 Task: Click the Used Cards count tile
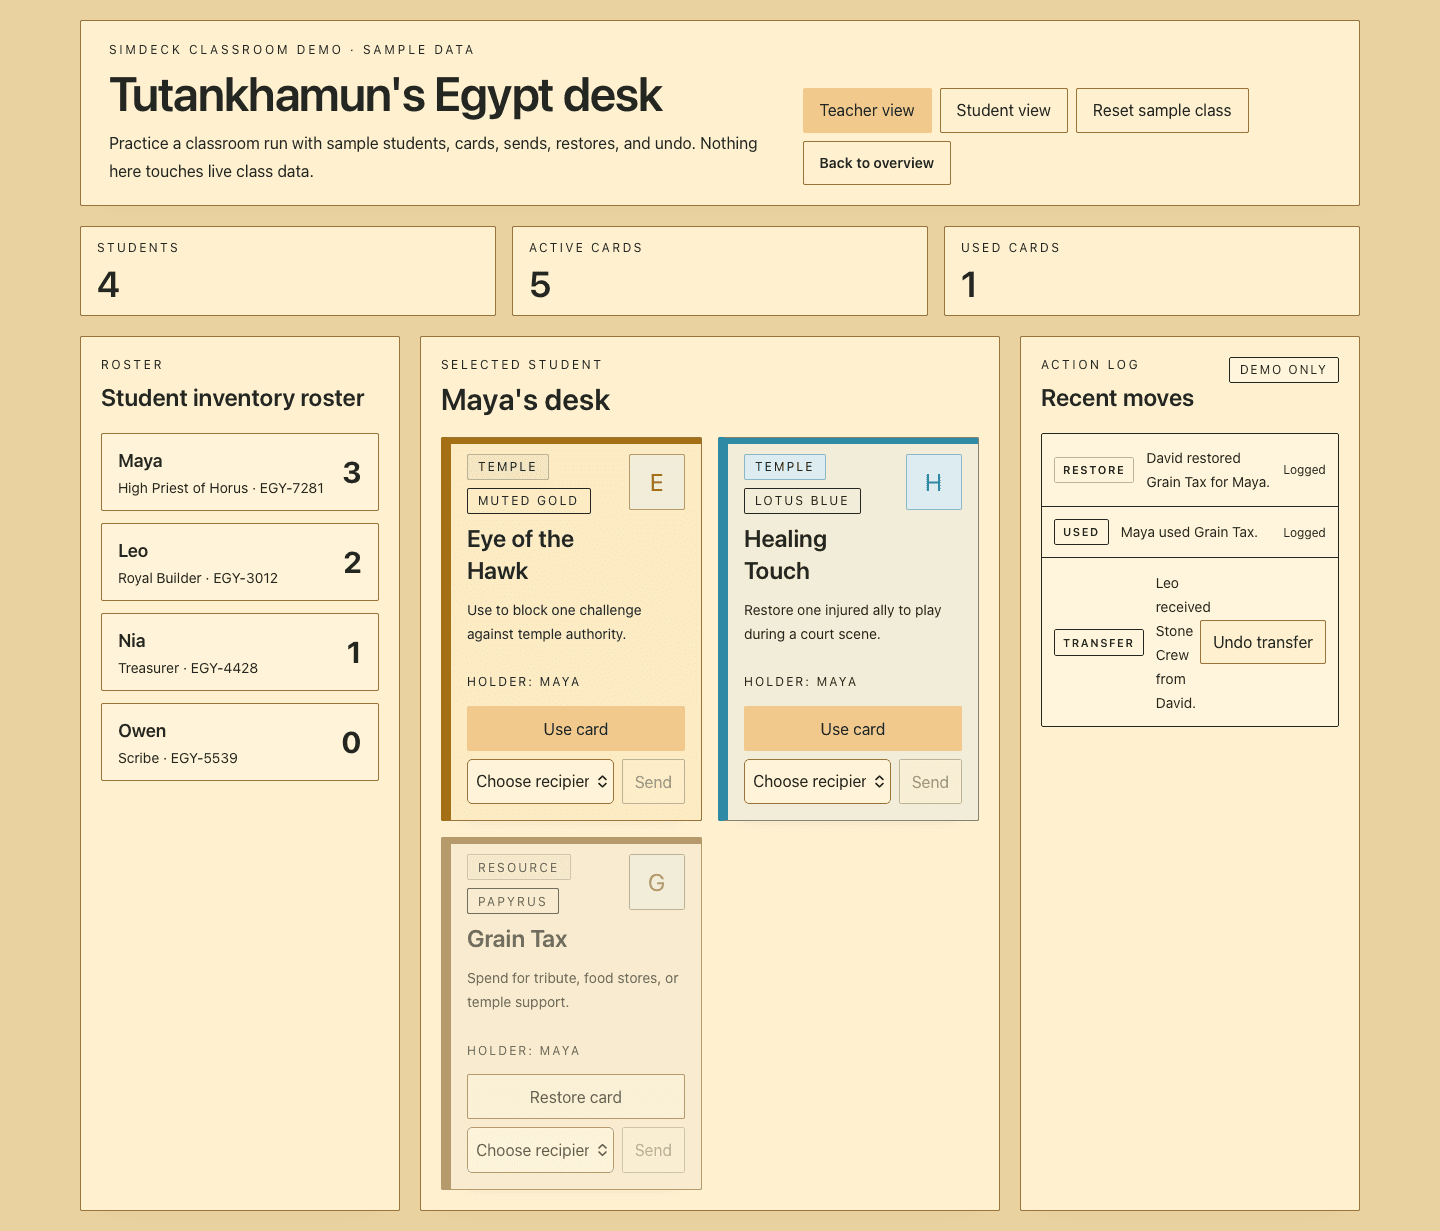click(1152, 271)
